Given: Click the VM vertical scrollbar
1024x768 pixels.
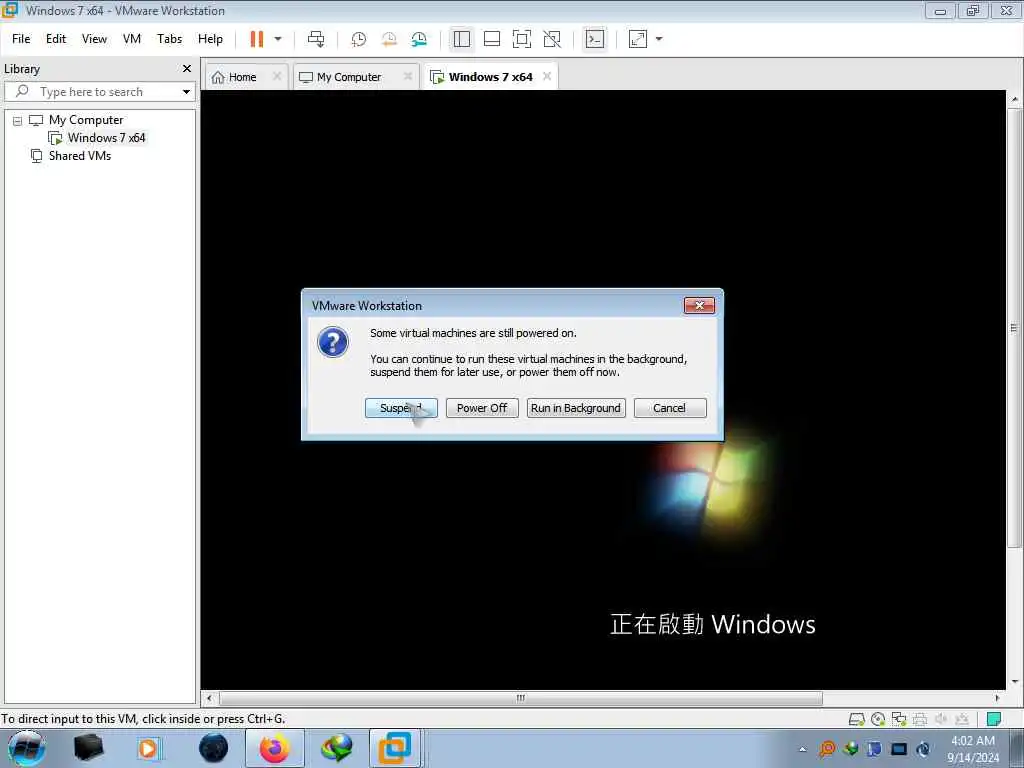Looking at the screenshot, I should point(1014,328).
